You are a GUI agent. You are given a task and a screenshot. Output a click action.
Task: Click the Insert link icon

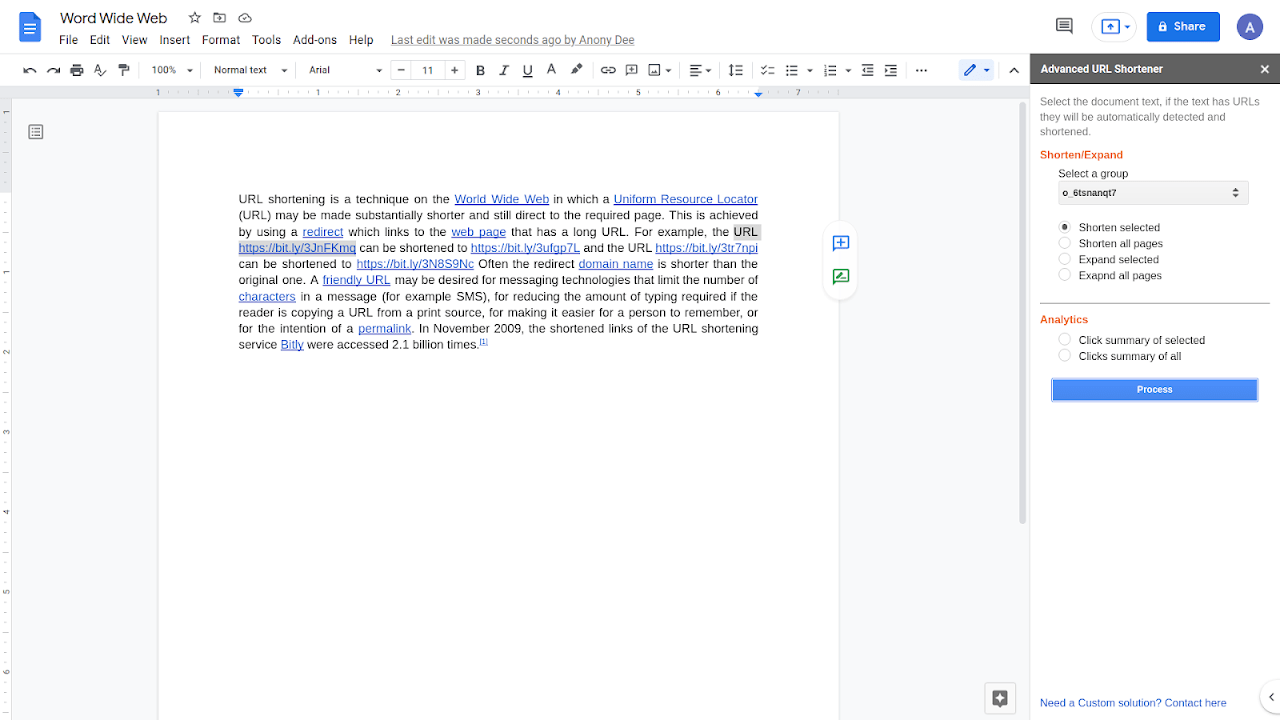coord(608,70)
